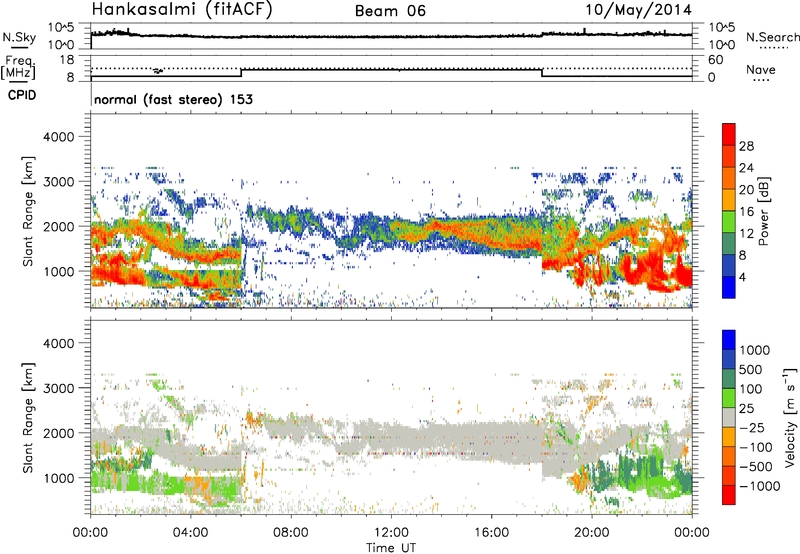Click the 'Velocity [m s-1]' color bar label
The height and width of the screenshot is (554, 800).
790,417
